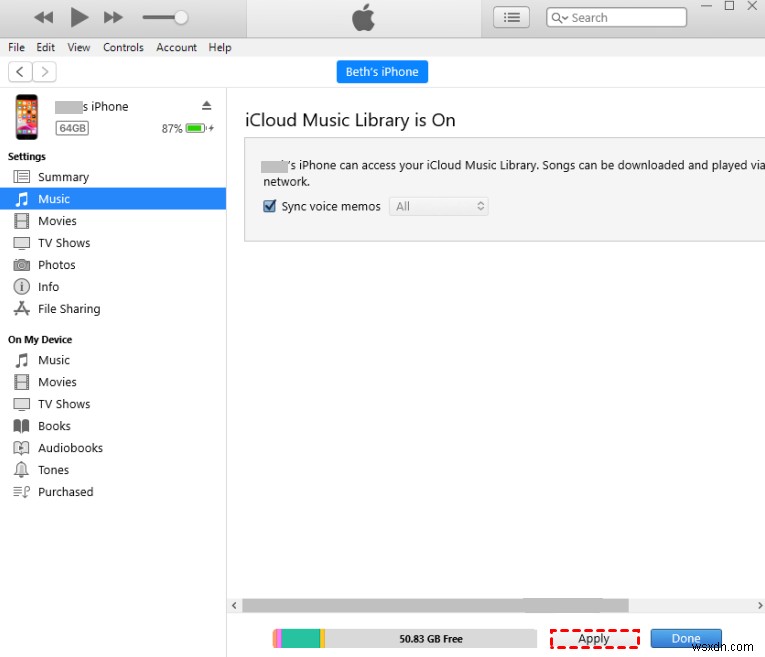Click the music note icon under On My Device
Image resolution: width=765 pixels, height=657 pixels.
[21, 360]
